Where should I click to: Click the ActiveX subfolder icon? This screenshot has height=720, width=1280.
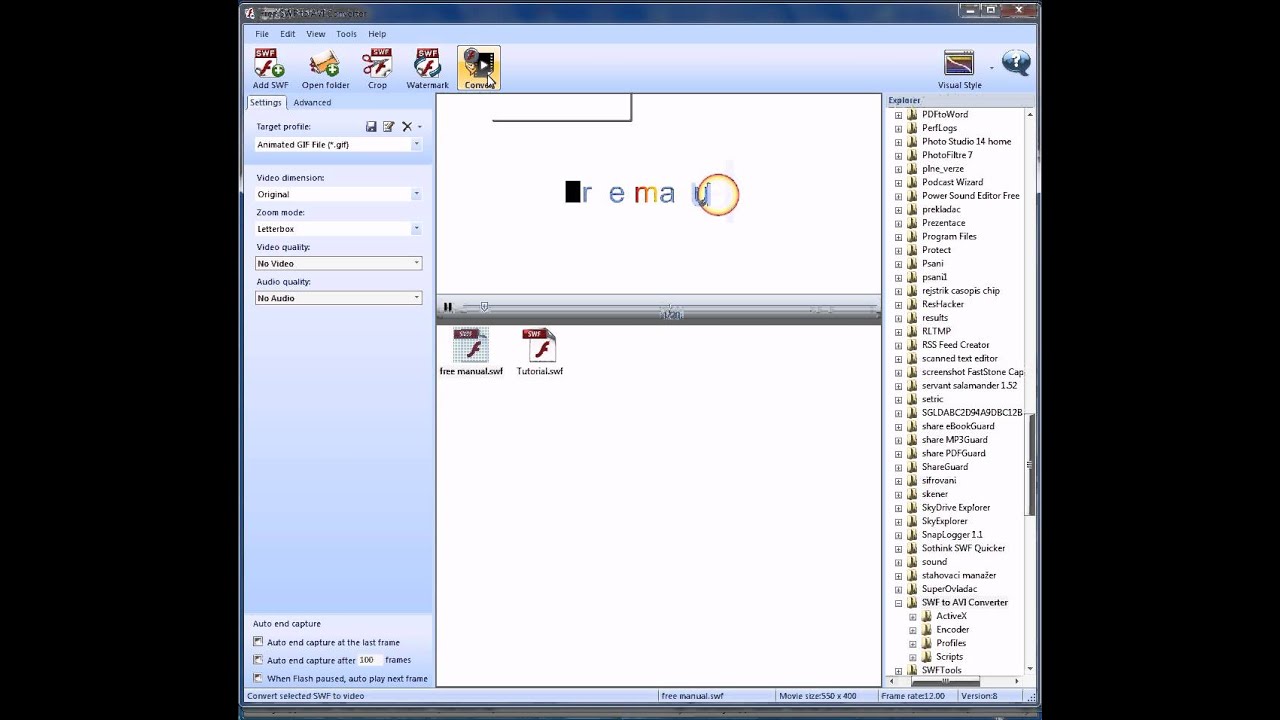coord(926,616)
